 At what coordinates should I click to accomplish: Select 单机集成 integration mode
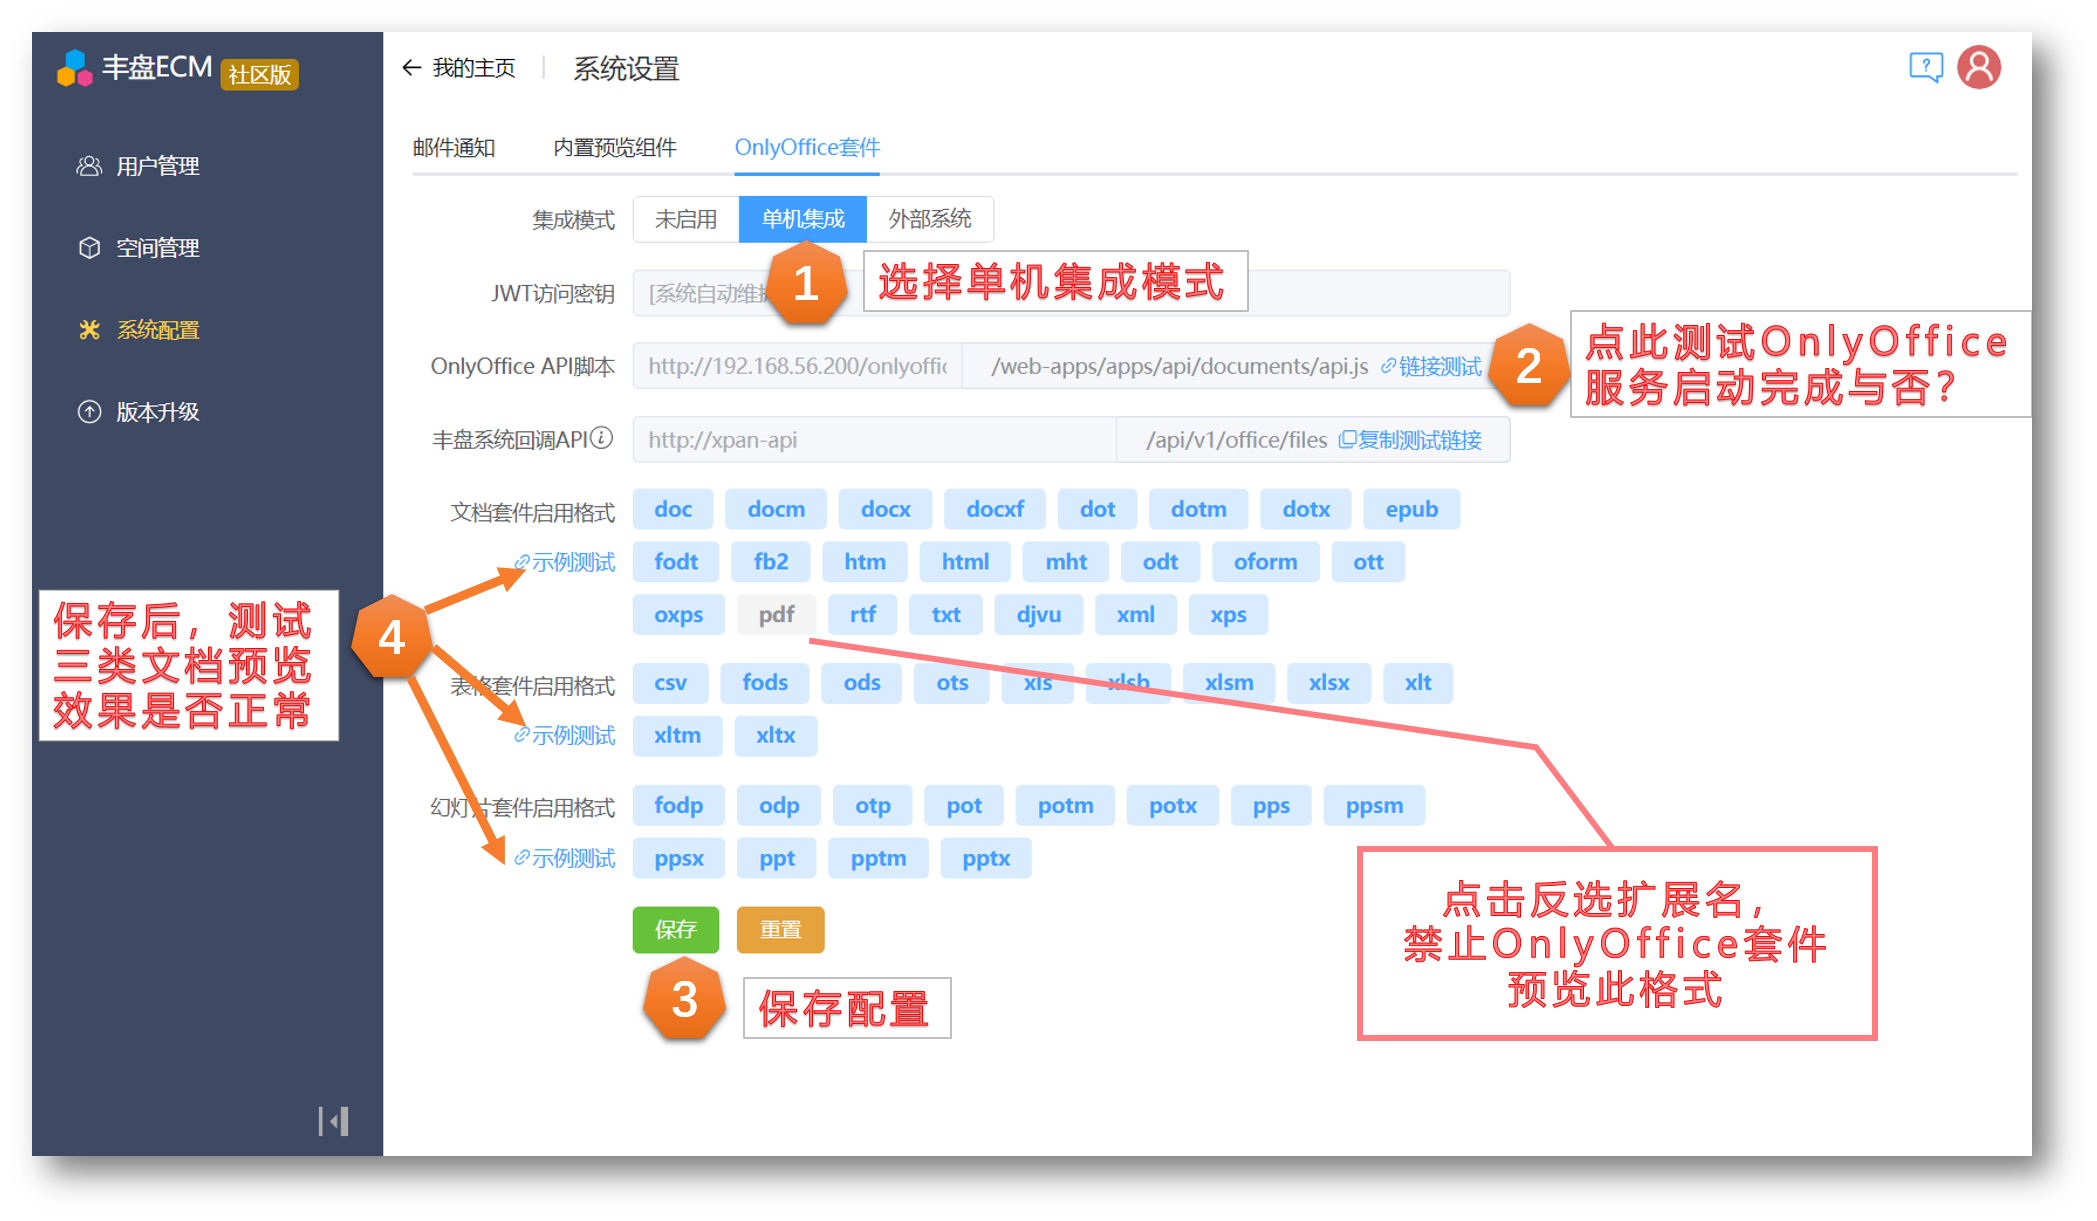pyautogui.click(x=803, y=219)
